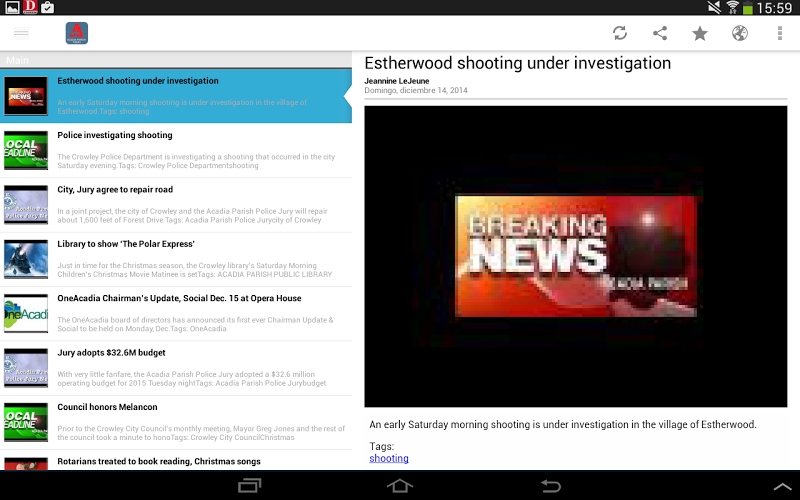Expand the navigation bar up-arrow chevron
800x500 pixels.
pyautogui.click(x=782, y=486)
